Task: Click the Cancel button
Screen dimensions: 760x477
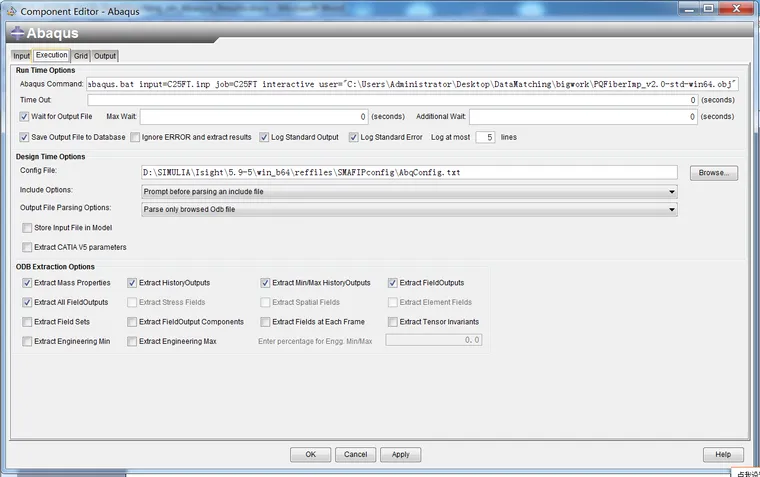Action: pos(355,455)
